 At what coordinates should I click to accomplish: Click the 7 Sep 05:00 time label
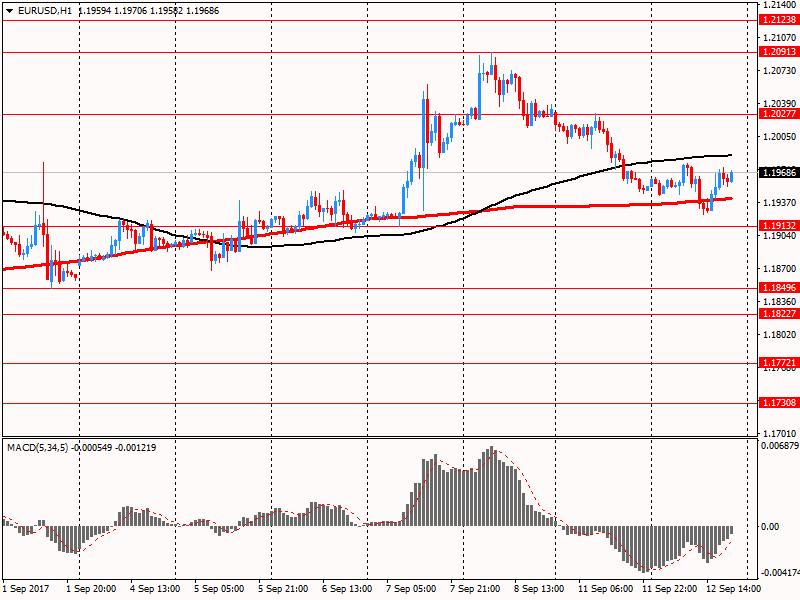coord(411,589)
